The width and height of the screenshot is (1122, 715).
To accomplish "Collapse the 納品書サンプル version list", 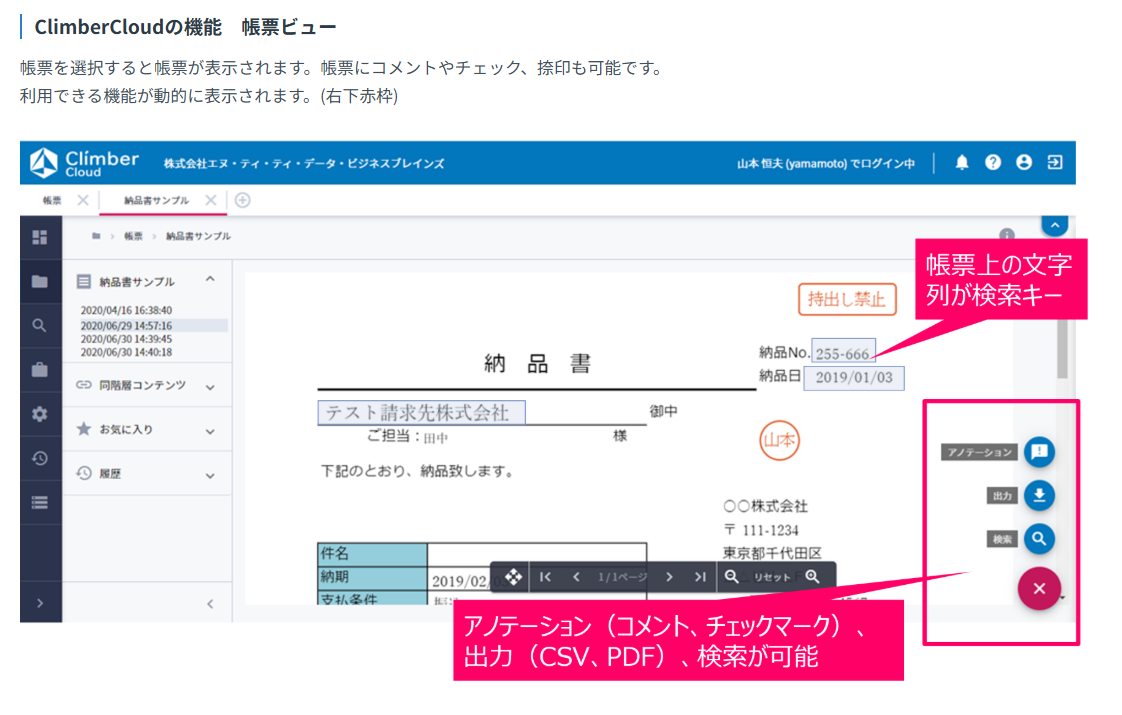I will pos(210,280).
